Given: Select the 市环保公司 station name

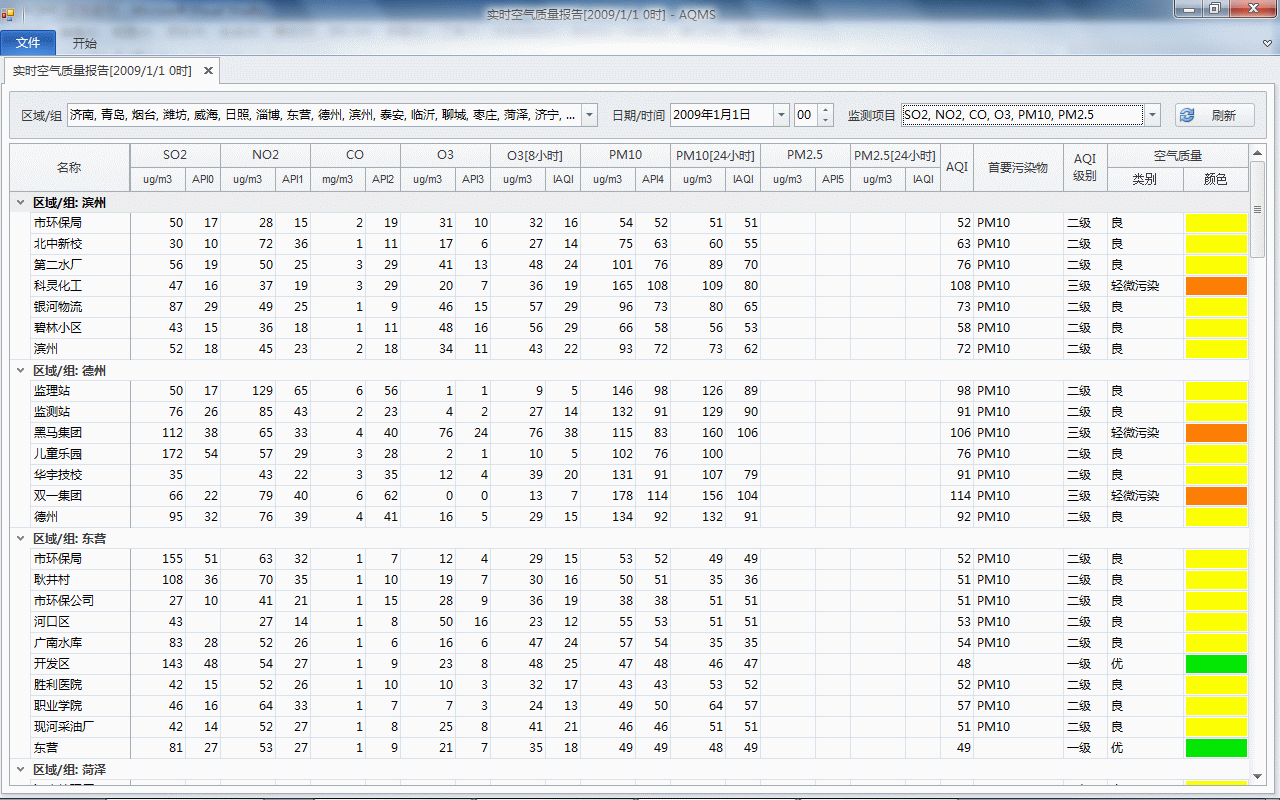Looking at the screenshot, I should pos(64,601).
